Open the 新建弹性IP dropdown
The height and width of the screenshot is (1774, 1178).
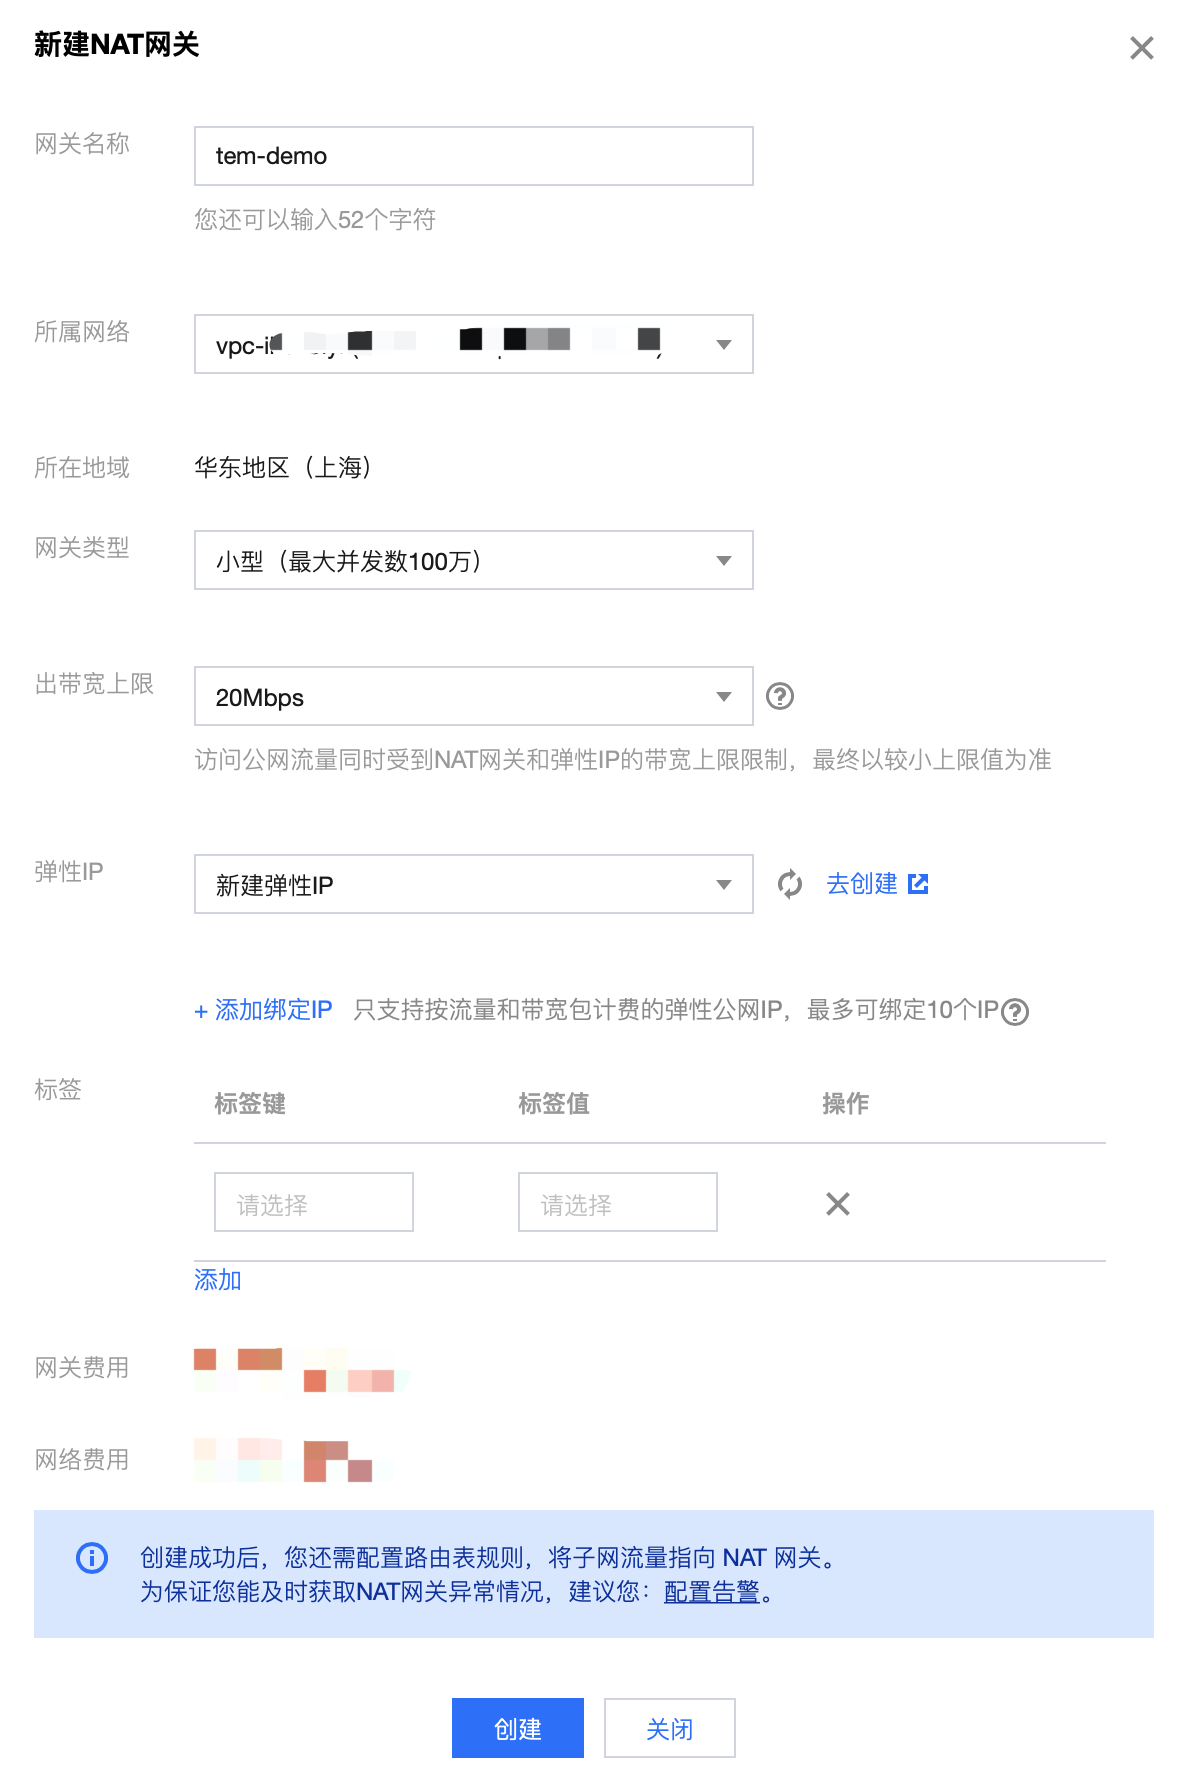click(474, 884)
